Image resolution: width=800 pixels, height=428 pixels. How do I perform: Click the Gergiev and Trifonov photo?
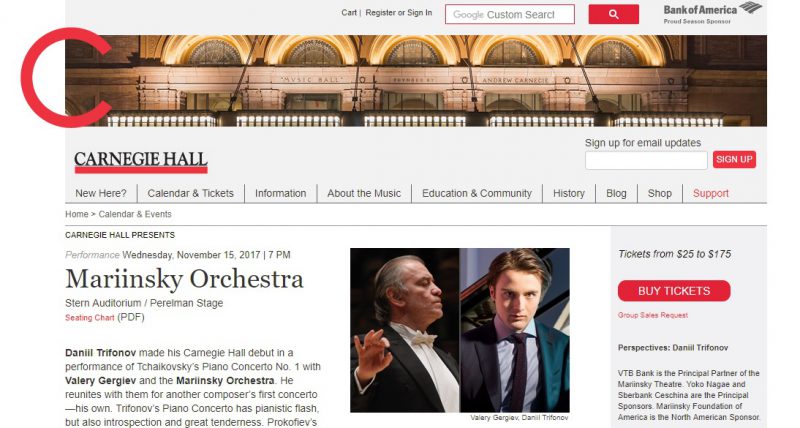[460, 330]
